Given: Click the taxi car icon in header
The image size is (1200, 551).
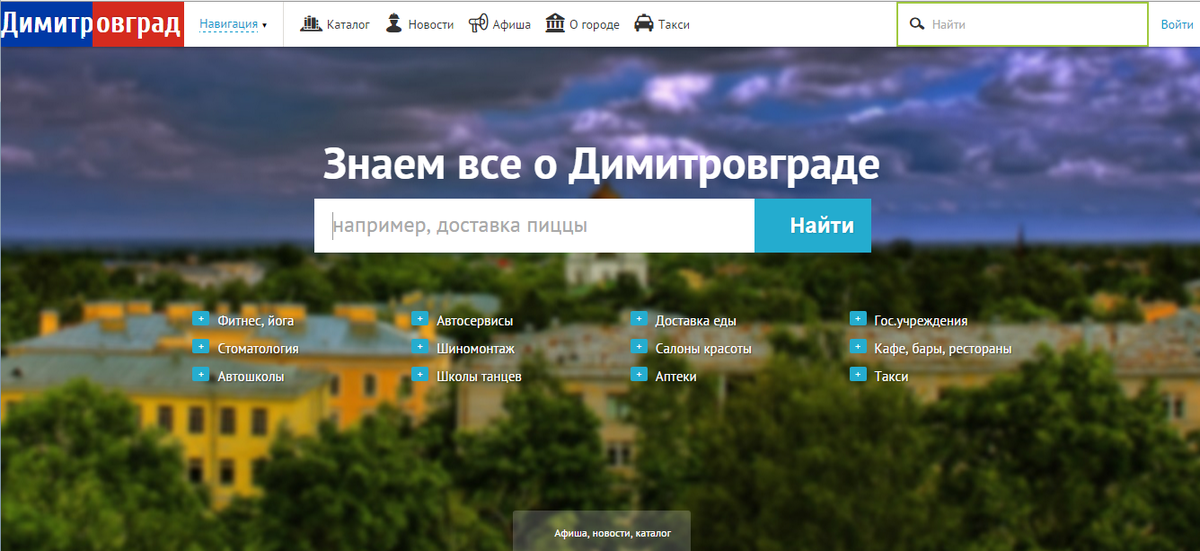Looking at the screenshot, I should coord(644,24).
